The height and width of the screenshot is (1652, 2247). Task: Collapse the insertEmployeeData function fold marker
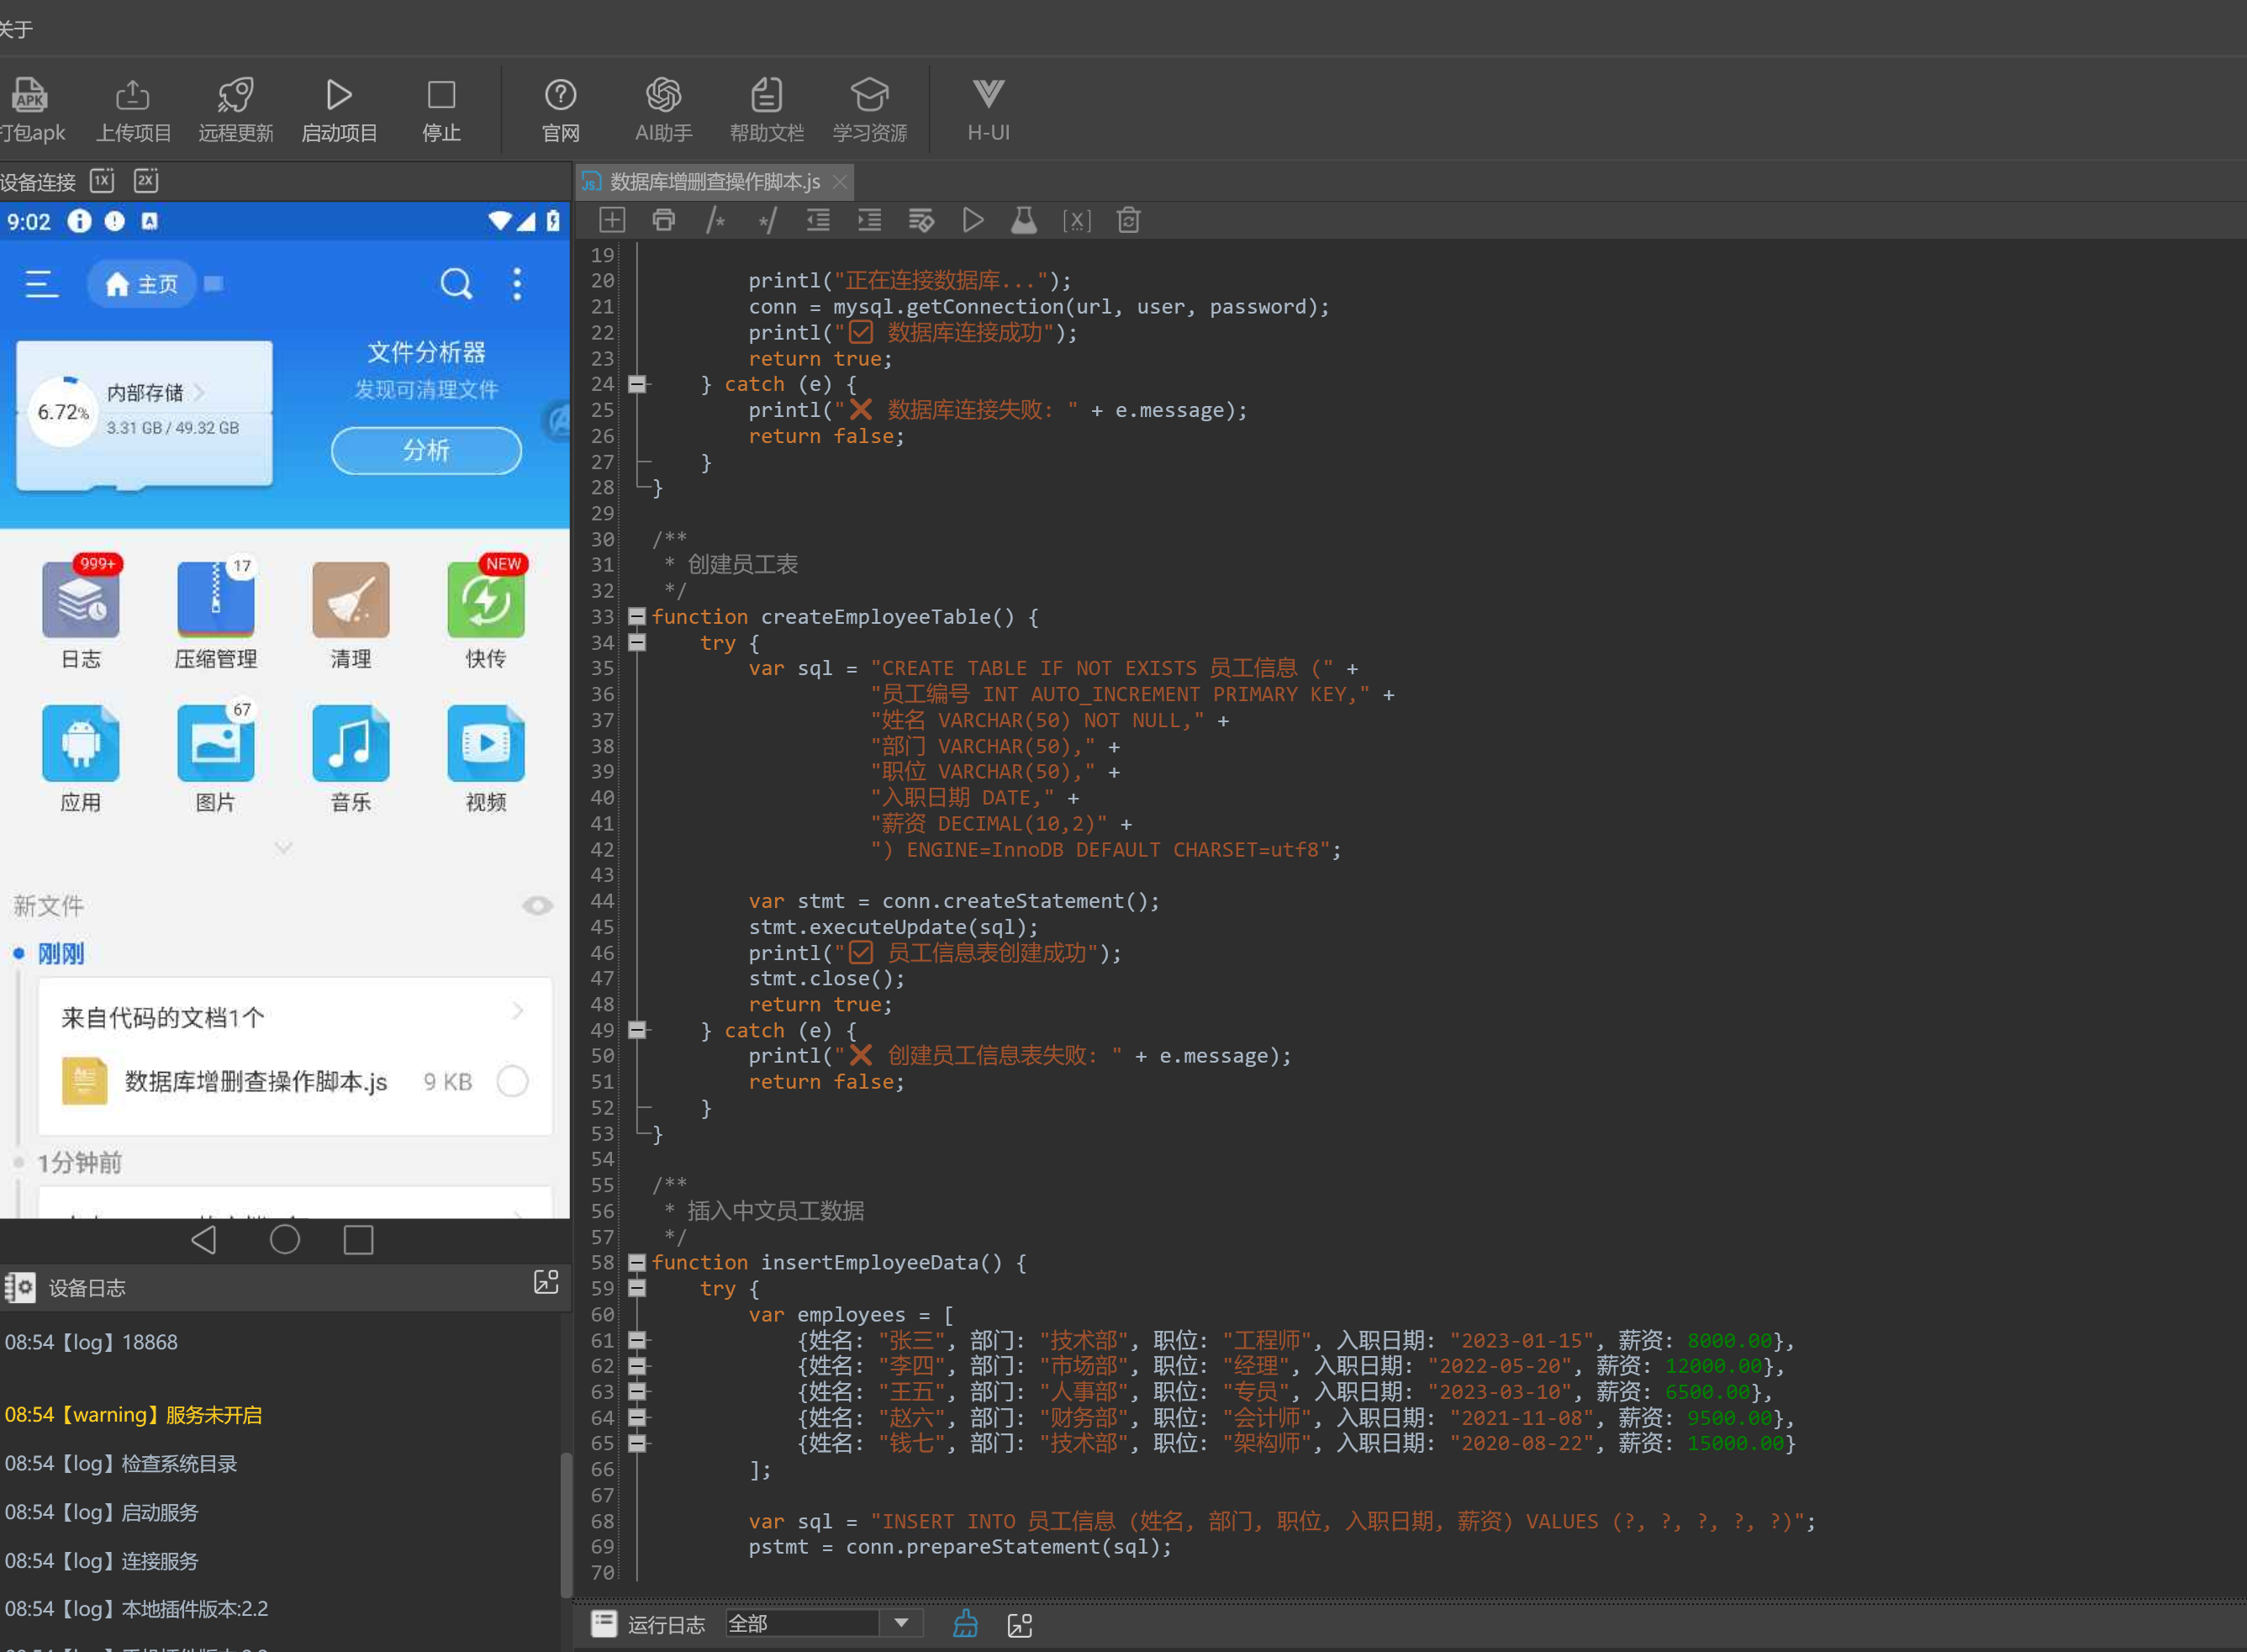pos(637,1263)
